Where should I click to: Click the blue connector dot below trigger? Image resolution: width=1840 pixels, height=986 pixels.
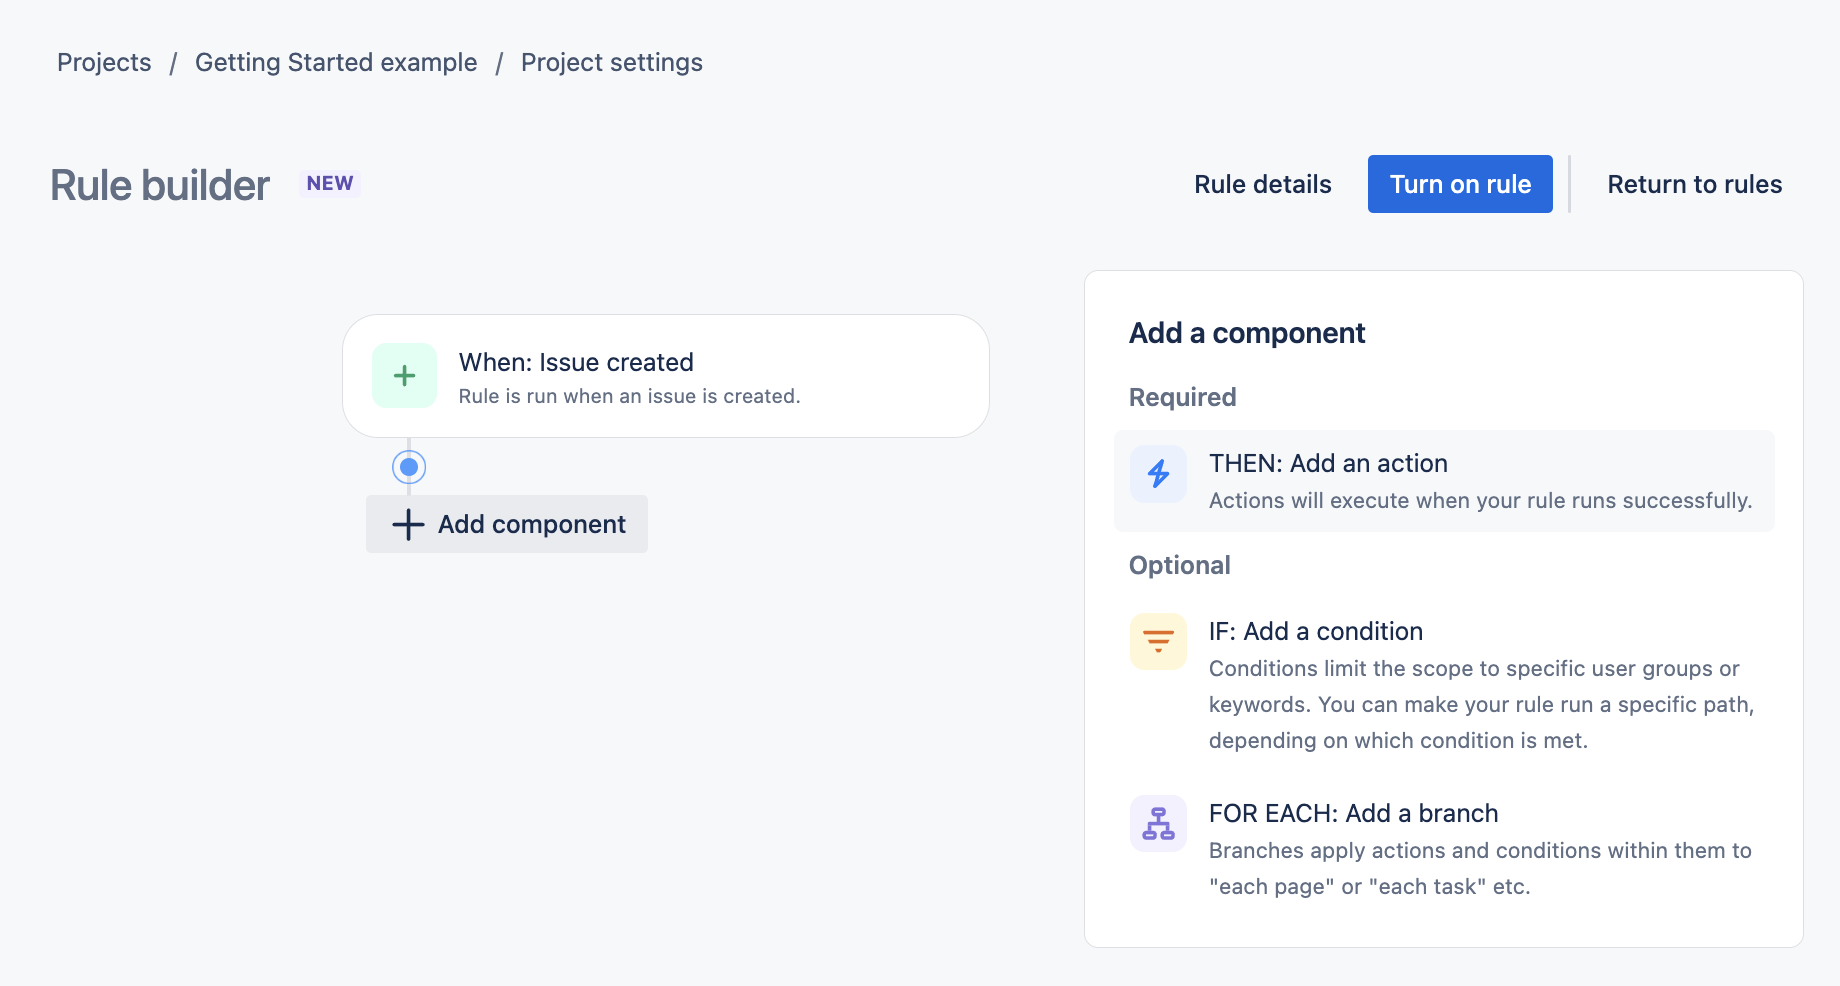[x=409, y=467]
